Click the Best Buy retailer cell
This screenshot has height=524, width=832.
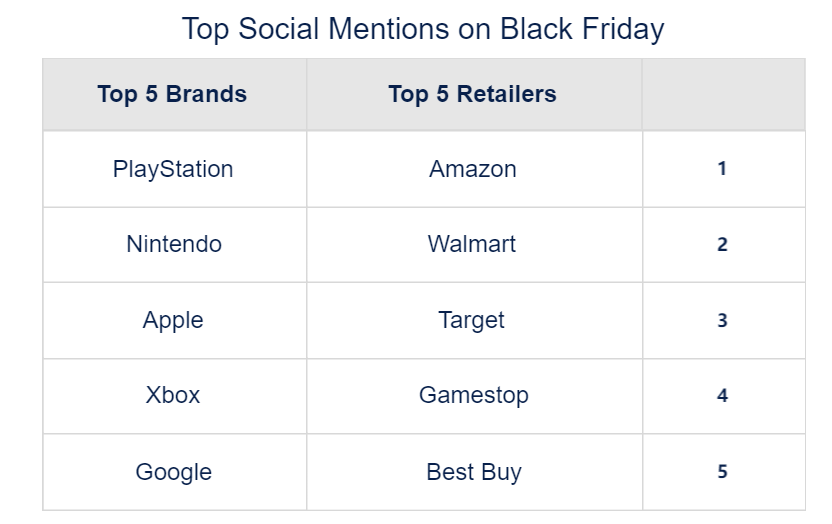pyautogui.click(x=474, y=471)
